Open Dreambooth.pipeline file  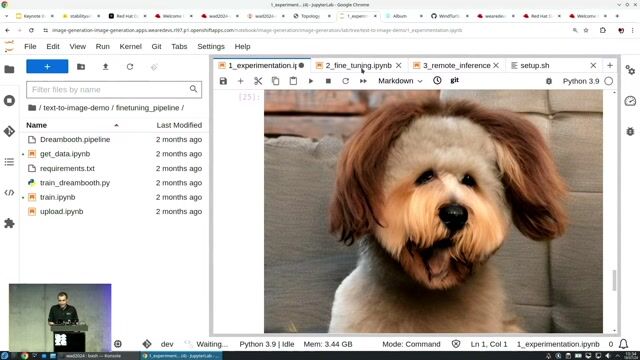pyautogui.click(x=75, y=140)
